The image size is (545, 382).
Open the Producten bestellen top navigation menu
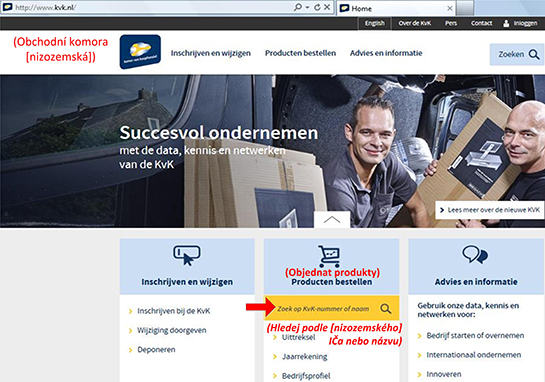point(300,53)
